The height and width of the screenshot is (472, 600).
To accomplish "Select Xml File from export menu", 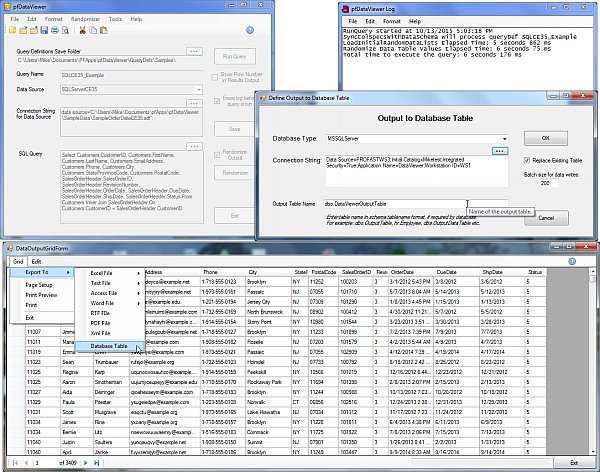I will tap(109, 333).
